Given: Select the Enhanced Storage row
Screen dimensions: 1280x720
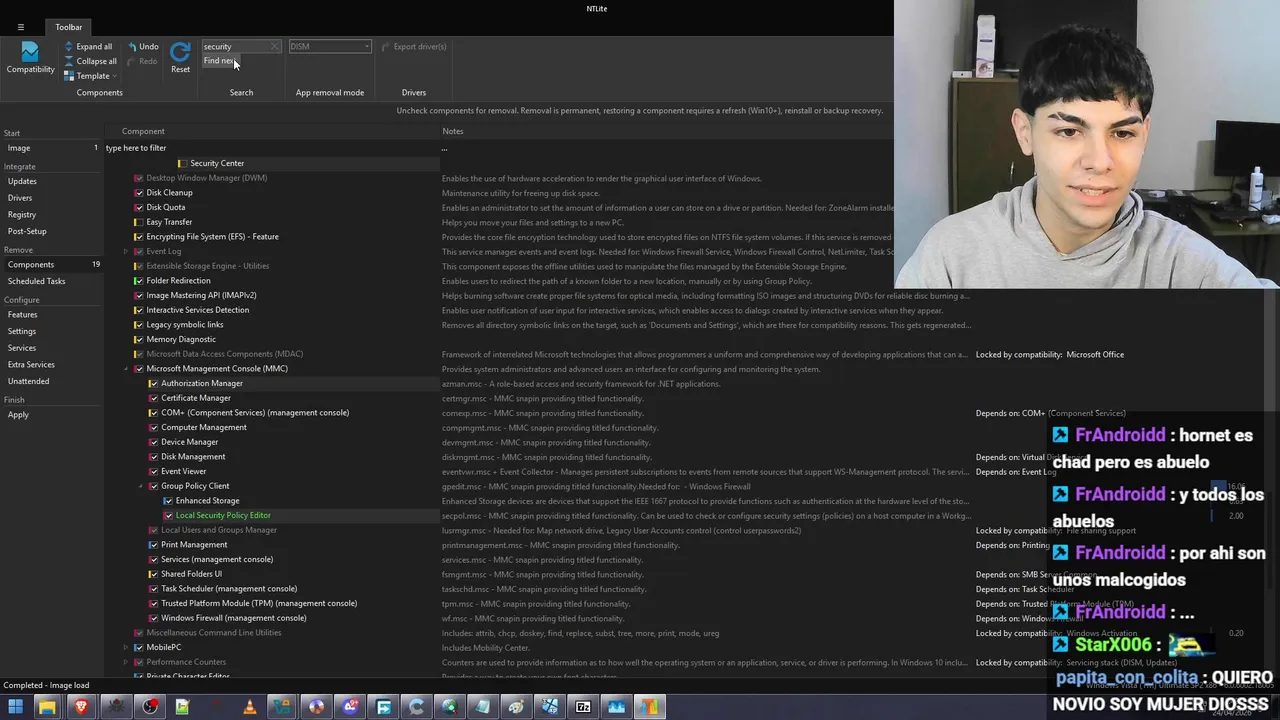Looking at the screenshot, I should [x=207, y=501].
